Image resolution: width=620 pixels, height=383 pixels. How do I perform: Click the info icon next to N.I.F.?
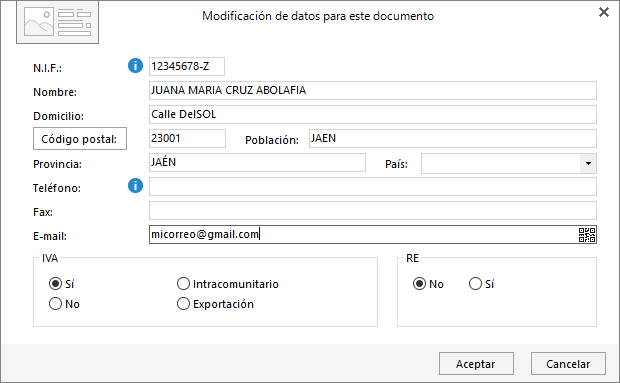(x=135, y=66)
